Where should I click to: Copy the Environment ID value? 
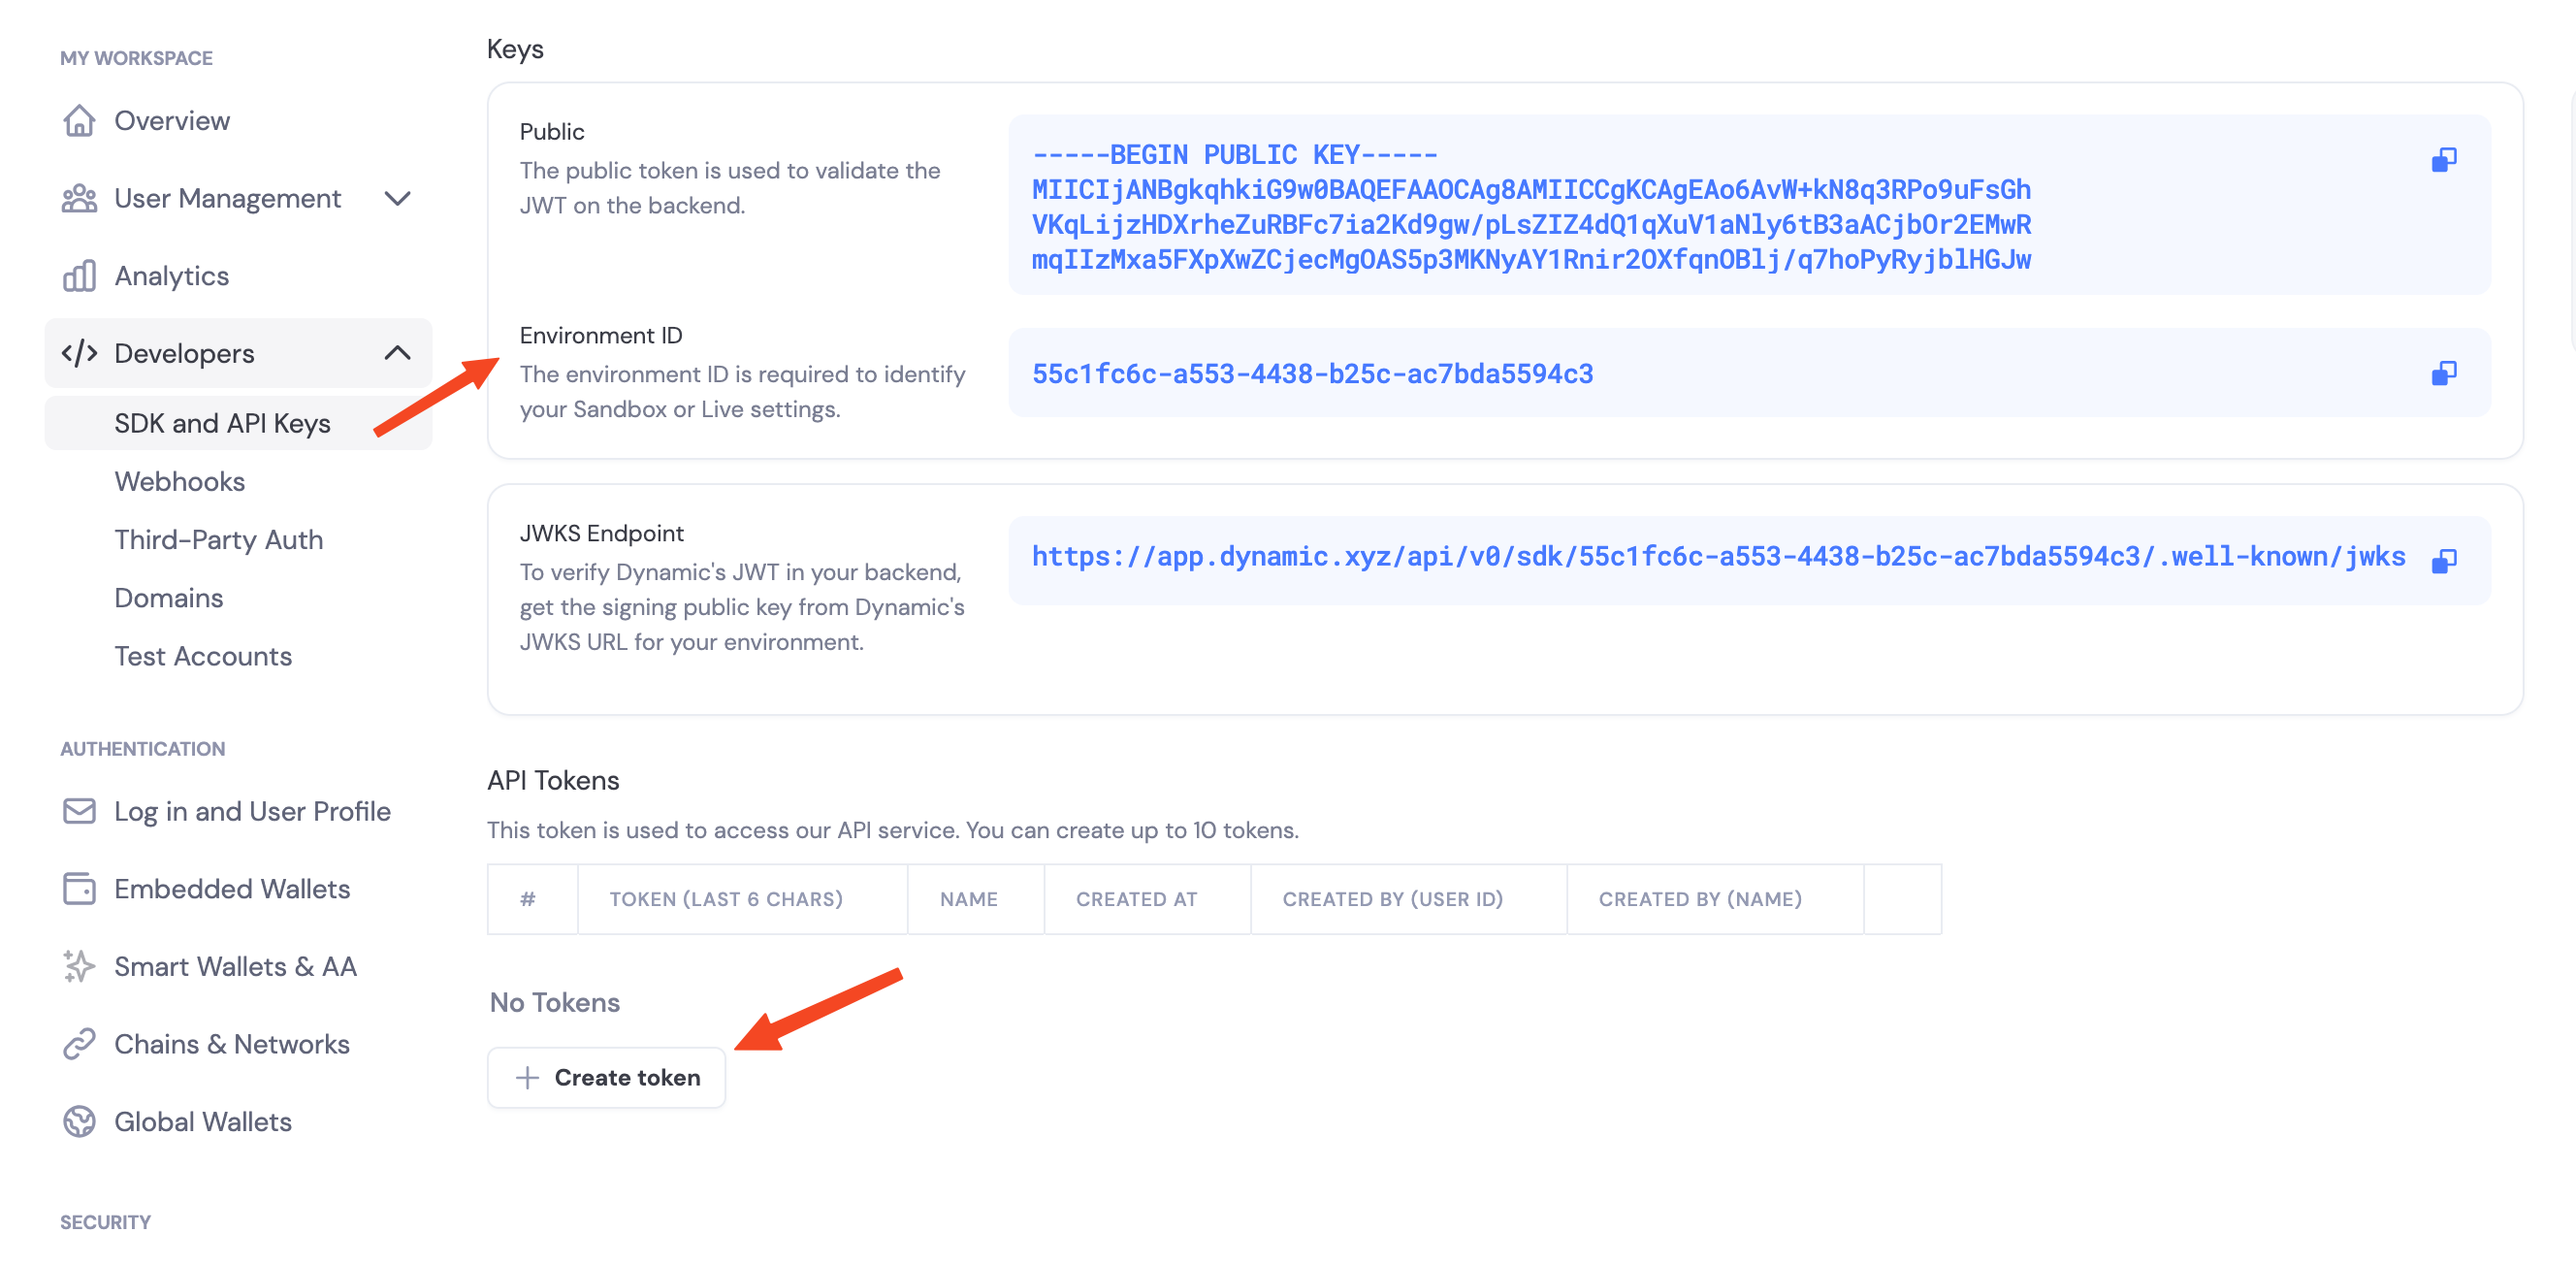click(2443, 374)
